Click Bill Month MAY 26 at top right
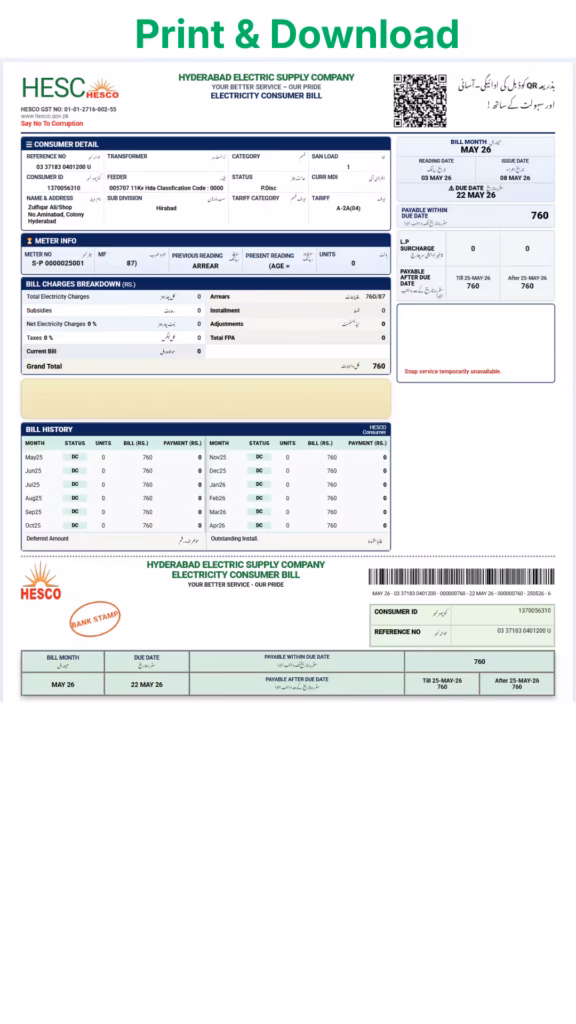The image size is (576, 1024). (x=475, y=150)
